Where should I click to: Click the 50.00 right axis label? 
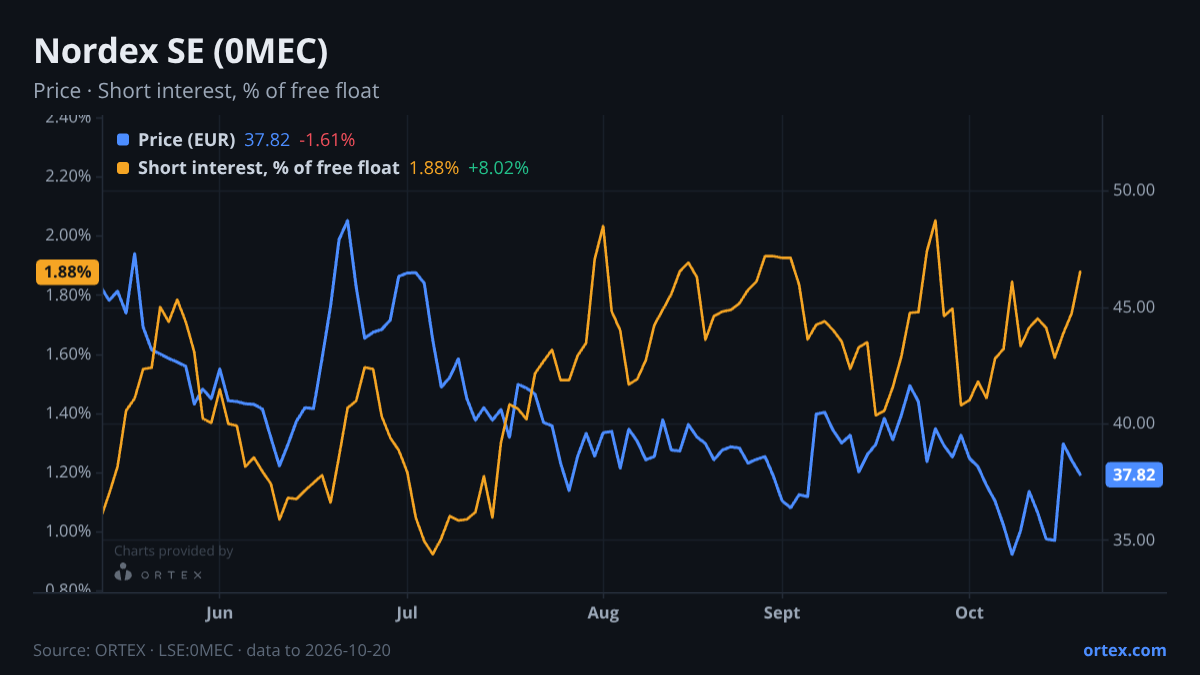click(x=1134, y=190)
